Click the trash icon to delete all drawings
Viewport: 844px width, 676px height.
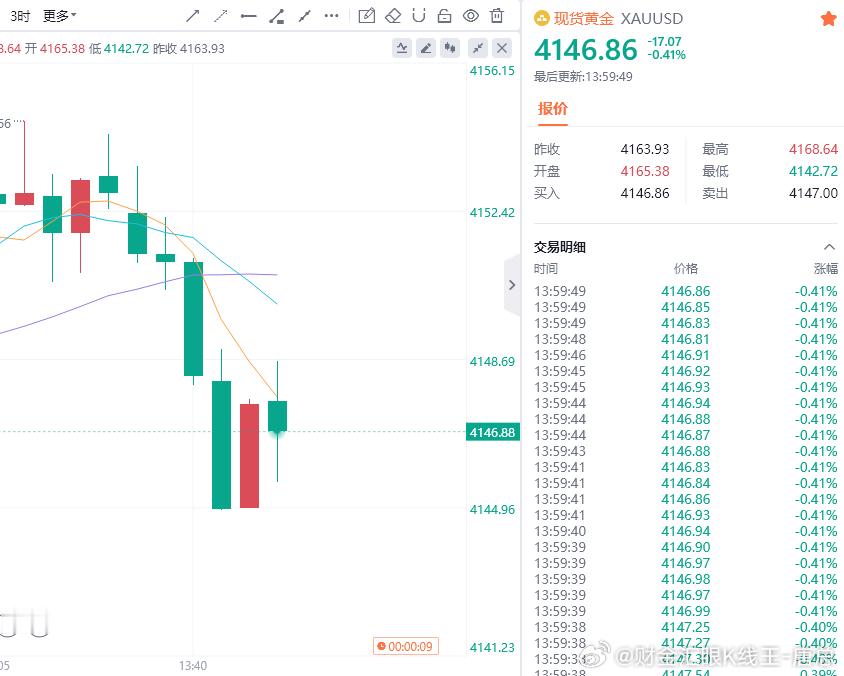(496, 15)
